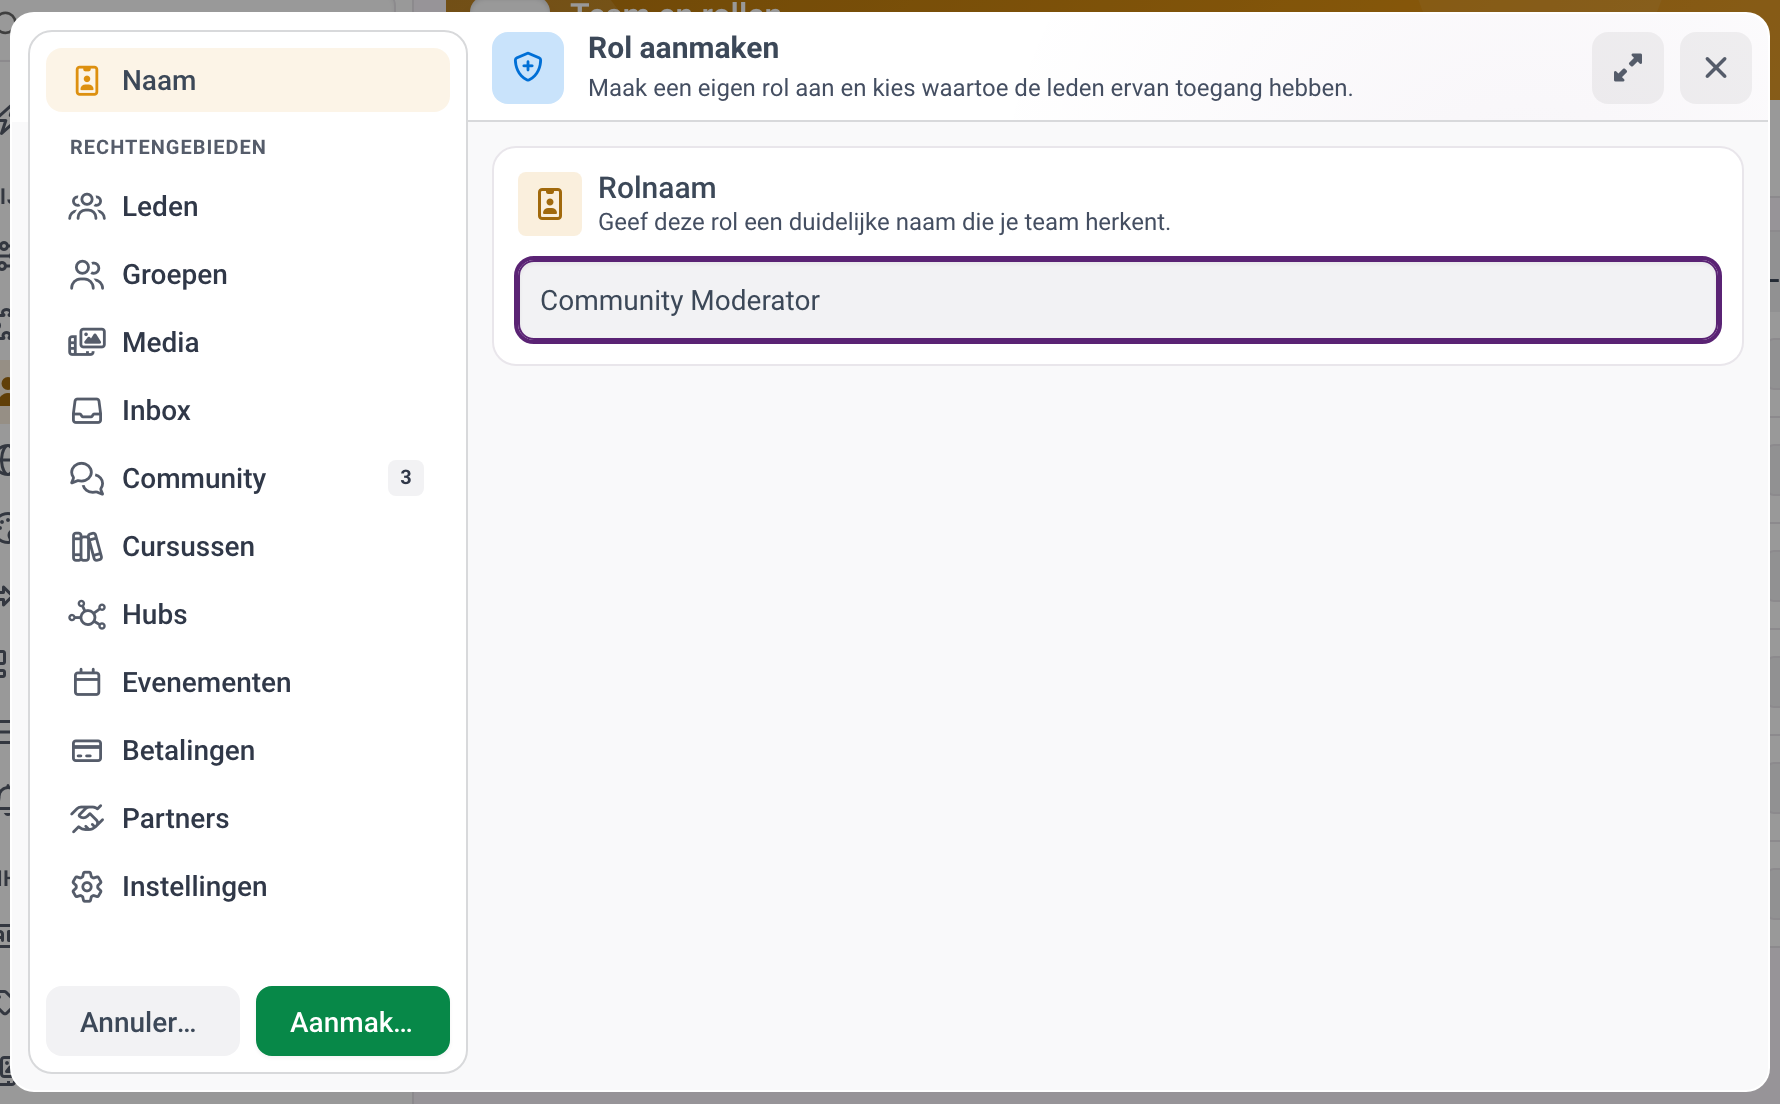The width and height of the screenshot is (1780, 1104).
Task: Click the Hubs network icon
Action: tap(87, 614)
